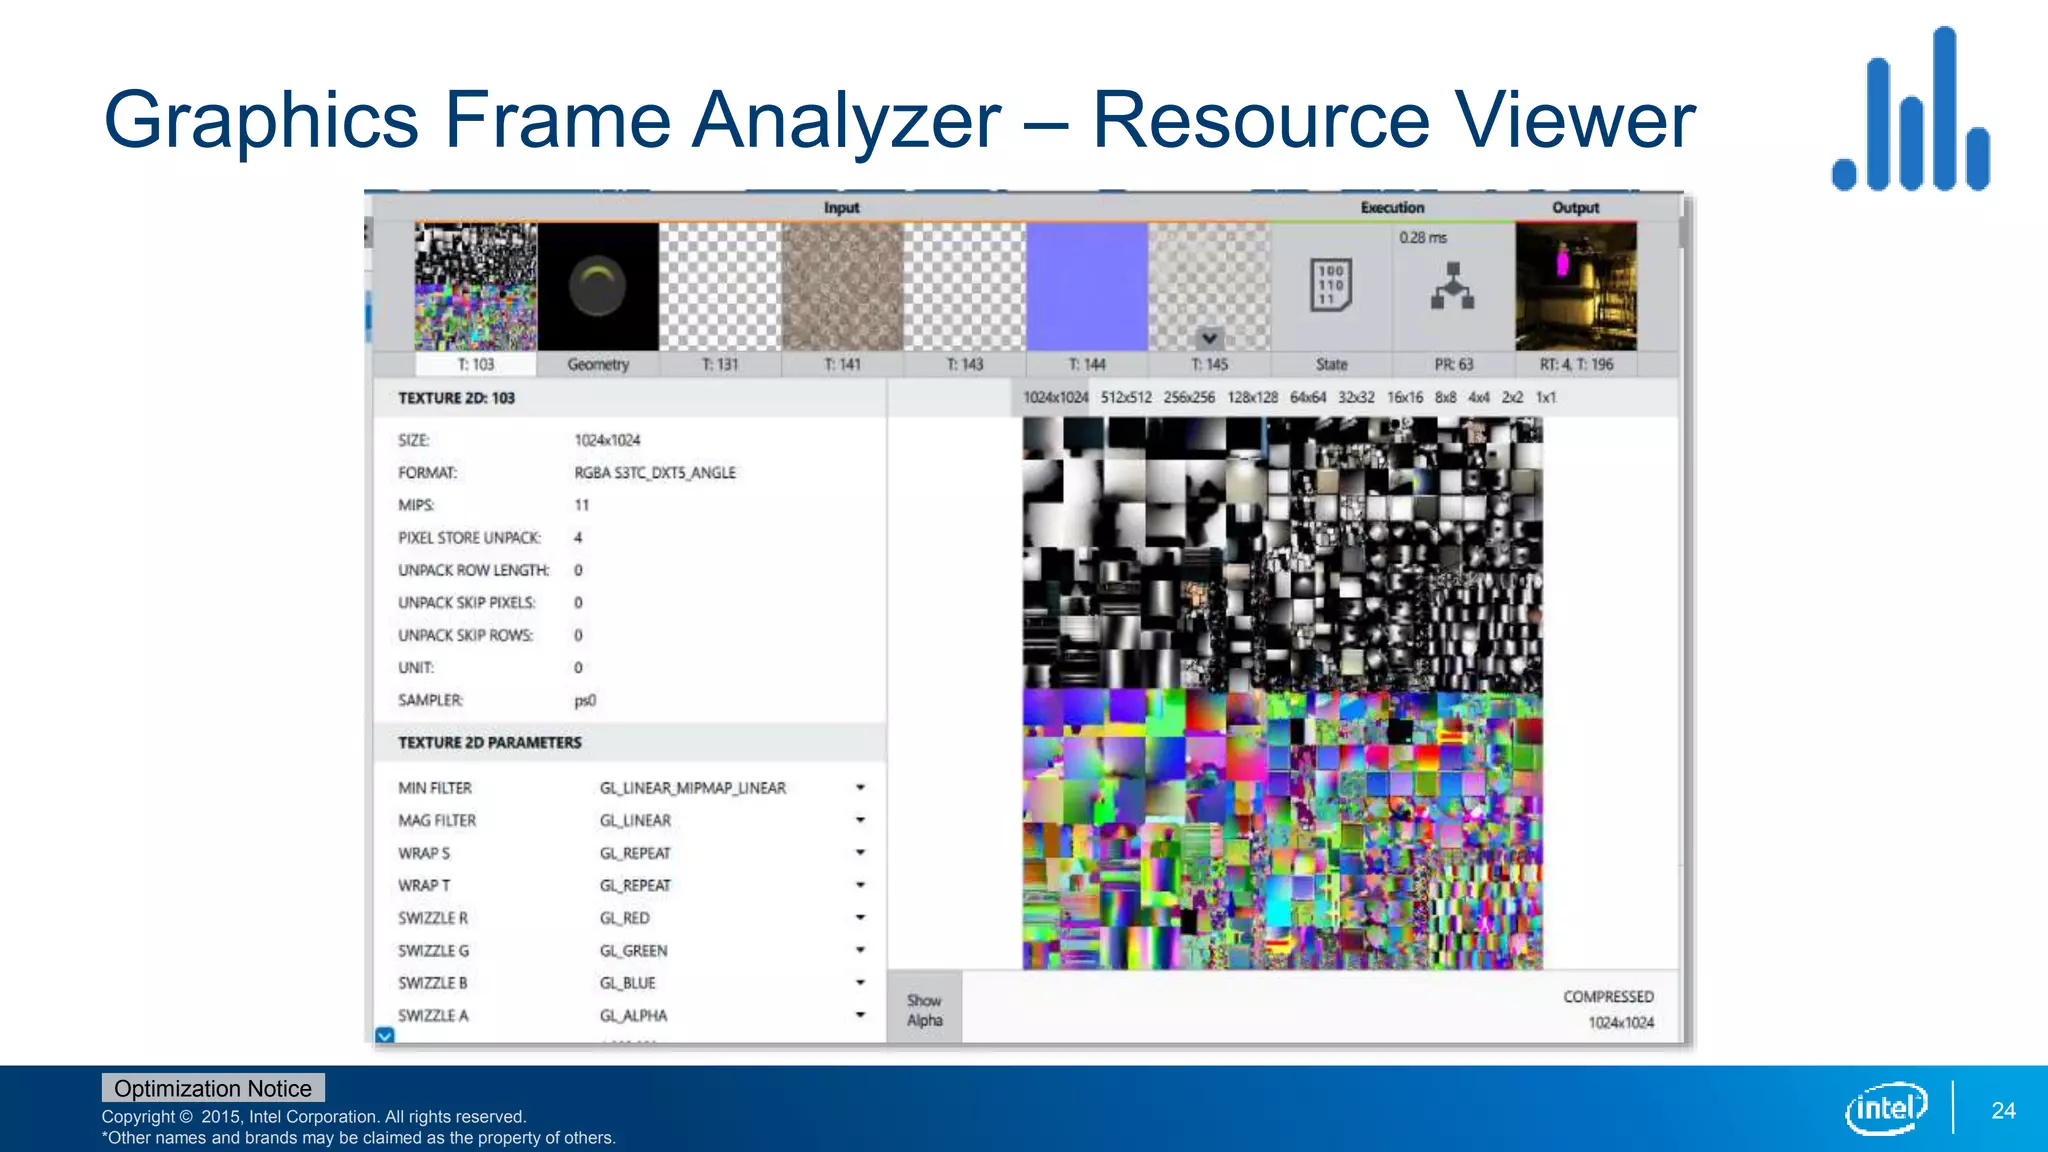Screen dimensions: 2048x1152
Task: Select the T: 131 texture thumbnail
Action: click(x=720, y=287)
